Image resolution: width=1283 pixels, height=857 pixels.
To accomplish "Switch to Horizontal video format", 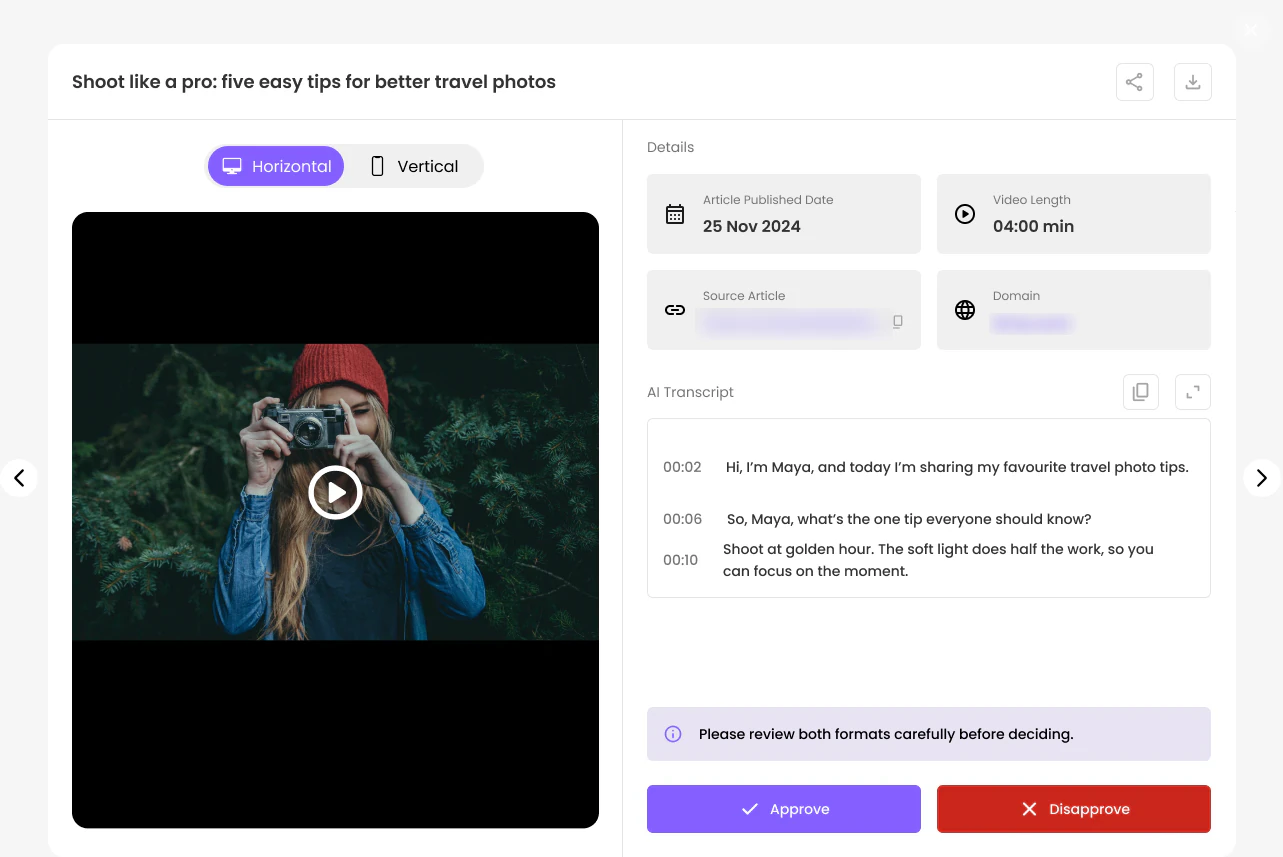I will click(x=276, y=166).
